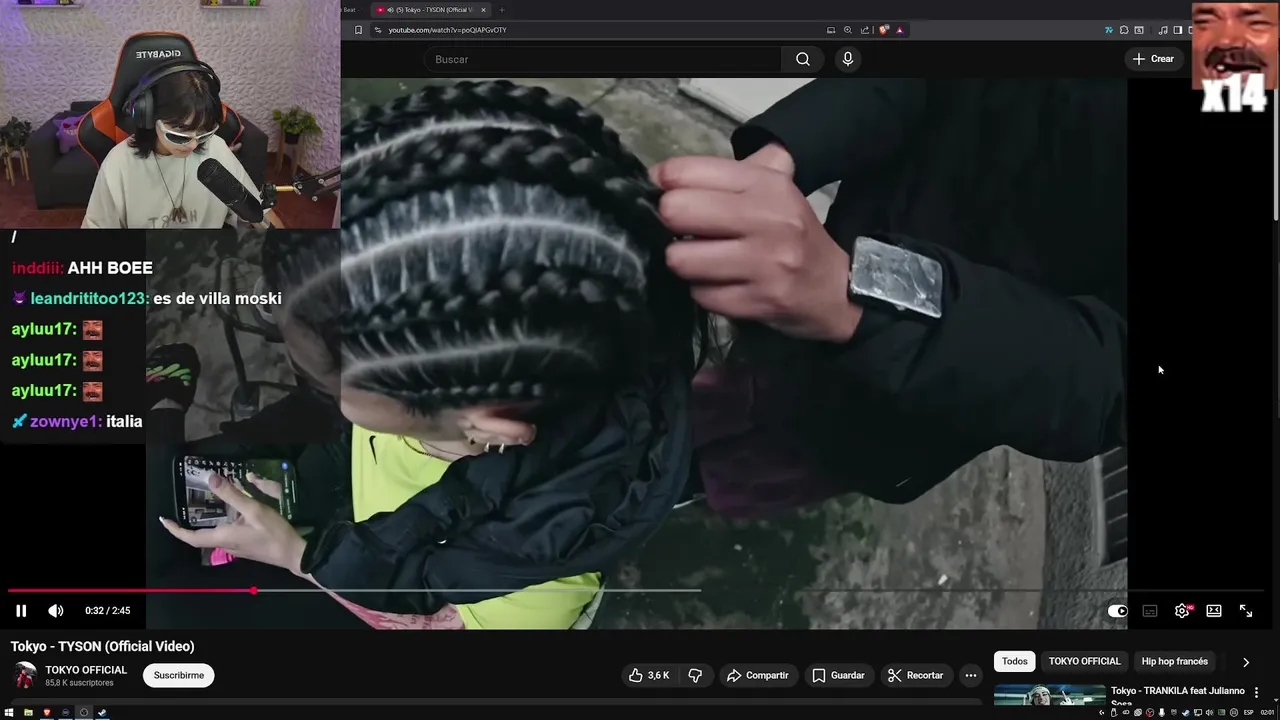Image resolution: width=1280 pixels, height=720 pixels.
Task: Click the video title Tokyo - TYSON
Action: click(102, 647)
